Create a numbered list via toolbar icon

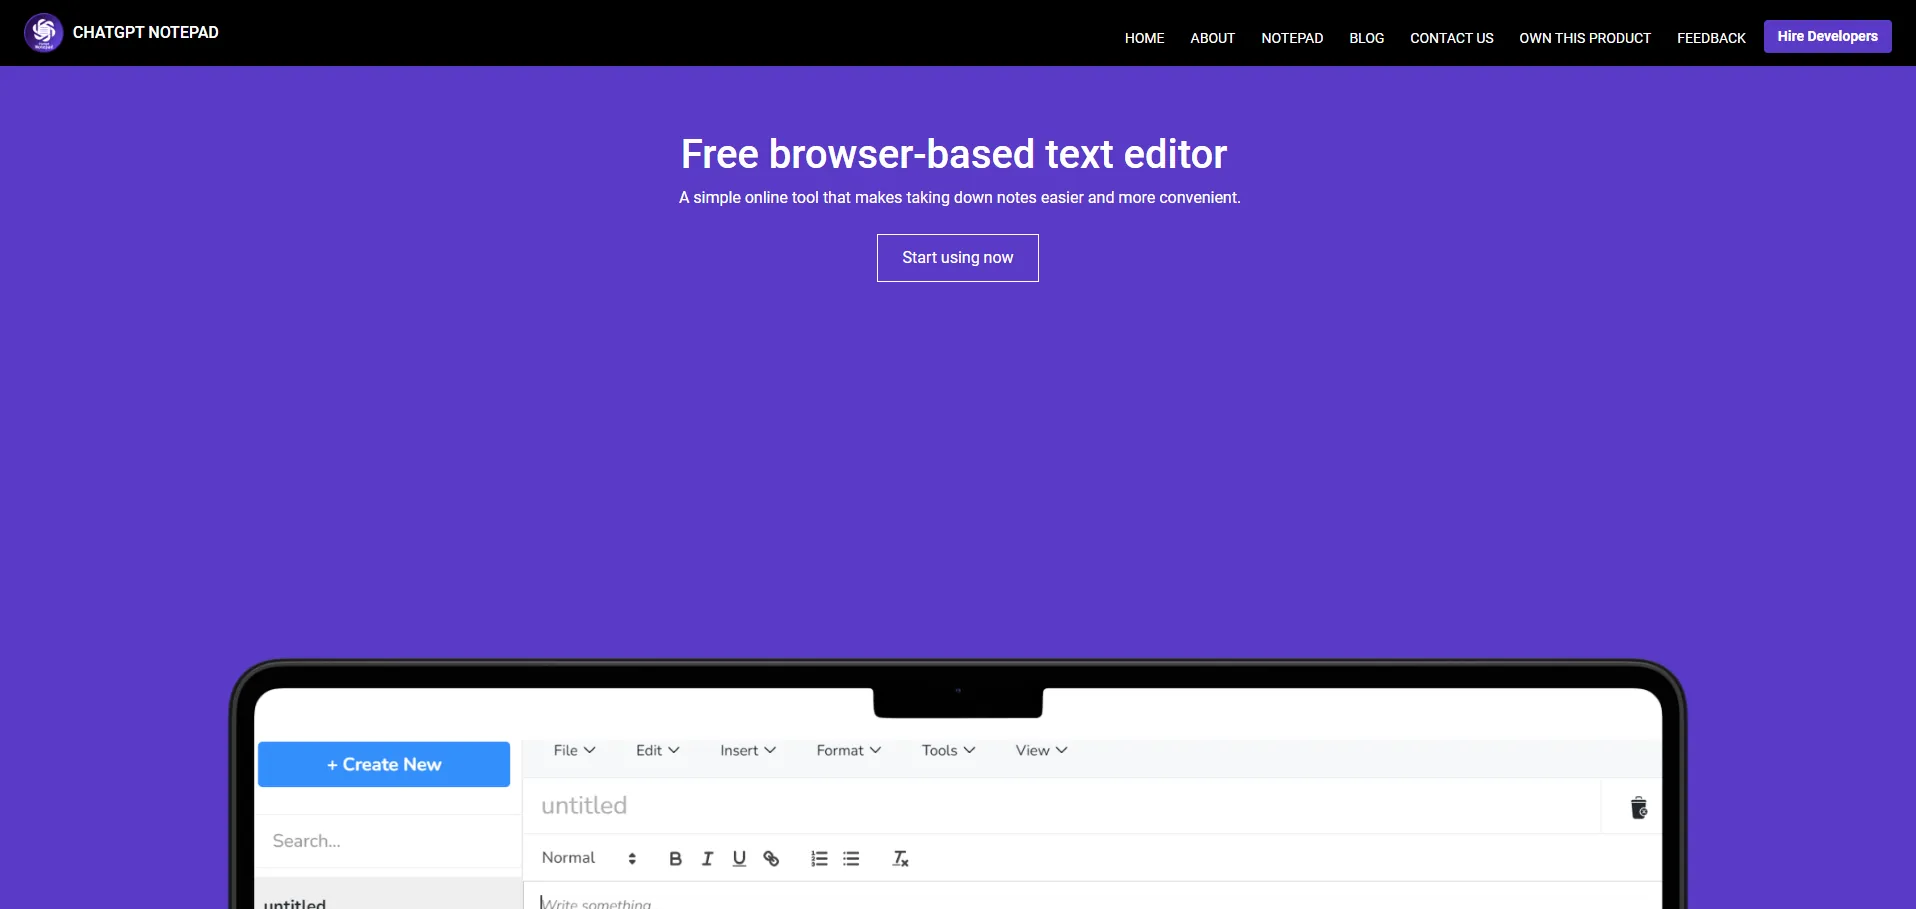pyautogui.click(x=819, y=859)
